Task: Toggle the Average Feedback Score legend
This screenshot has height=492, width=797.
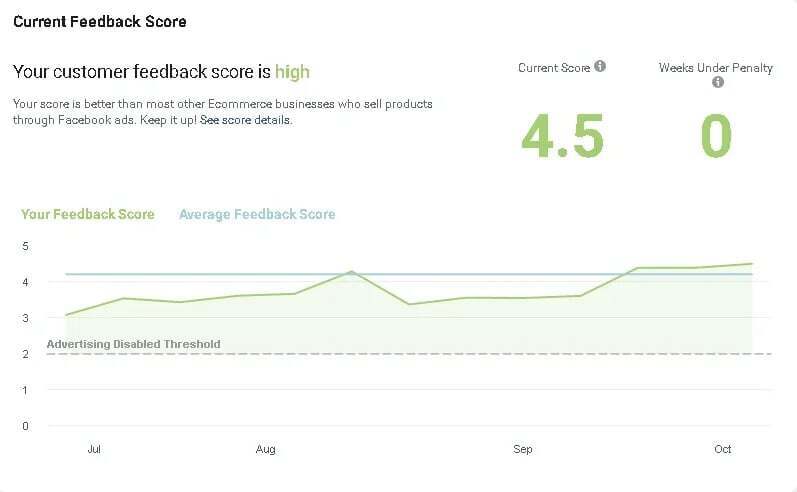Action: tap(257, 214)
